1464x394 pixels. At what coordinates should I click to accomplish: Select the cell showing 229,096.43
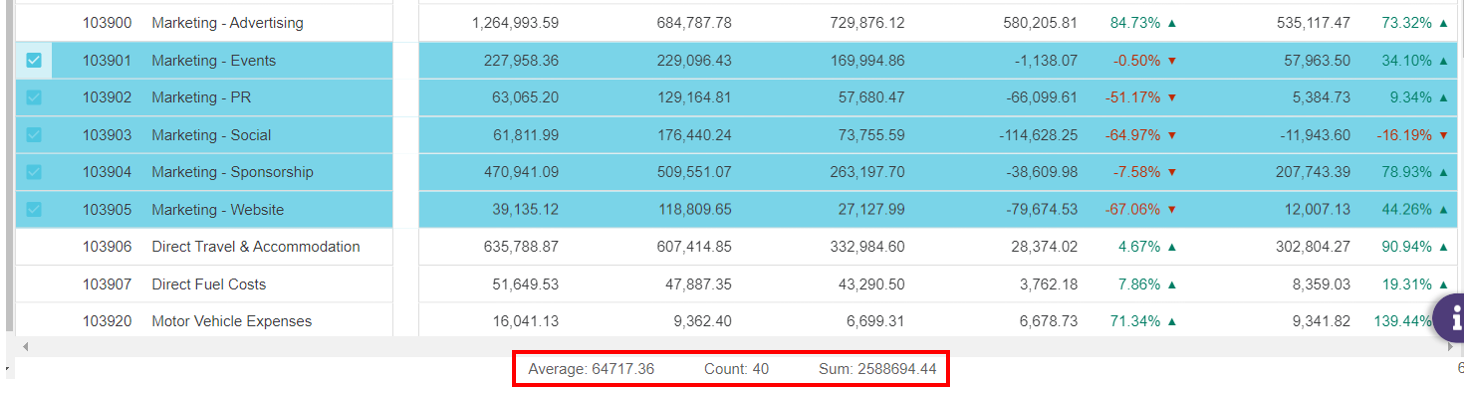(x=695, y=61)
